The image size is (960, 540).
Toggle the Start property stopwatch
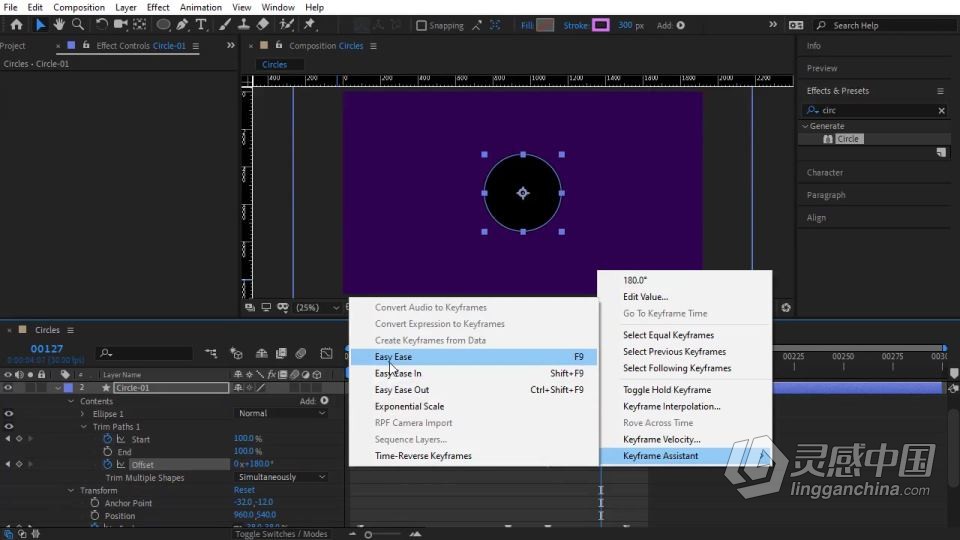pyautogui.click(x=108, y=438)
